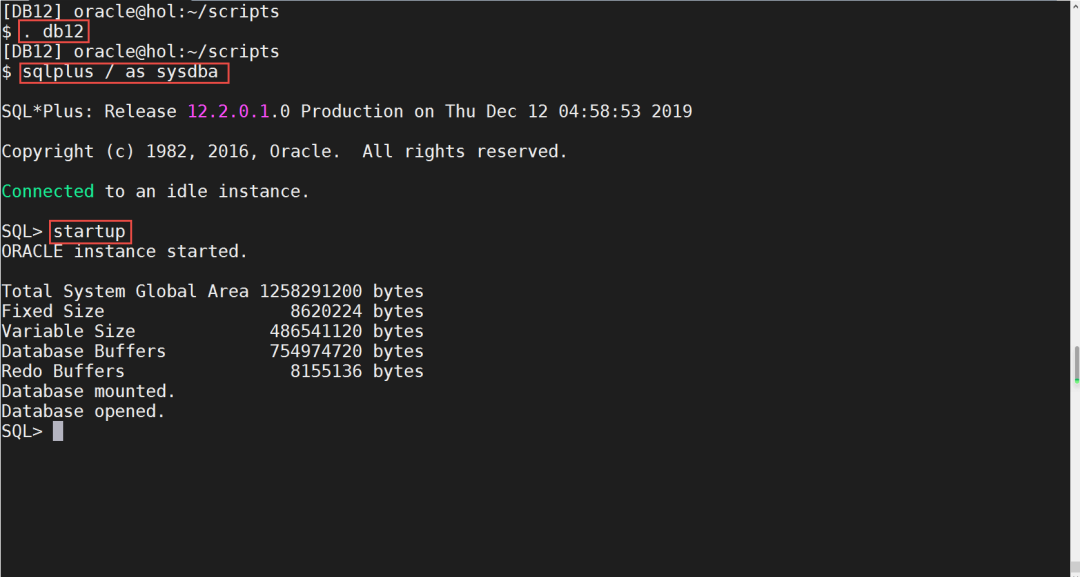This screenshot has height=577, width=1080.
Task: Click the 'Variable Size' label
Action: pos(68,331)
